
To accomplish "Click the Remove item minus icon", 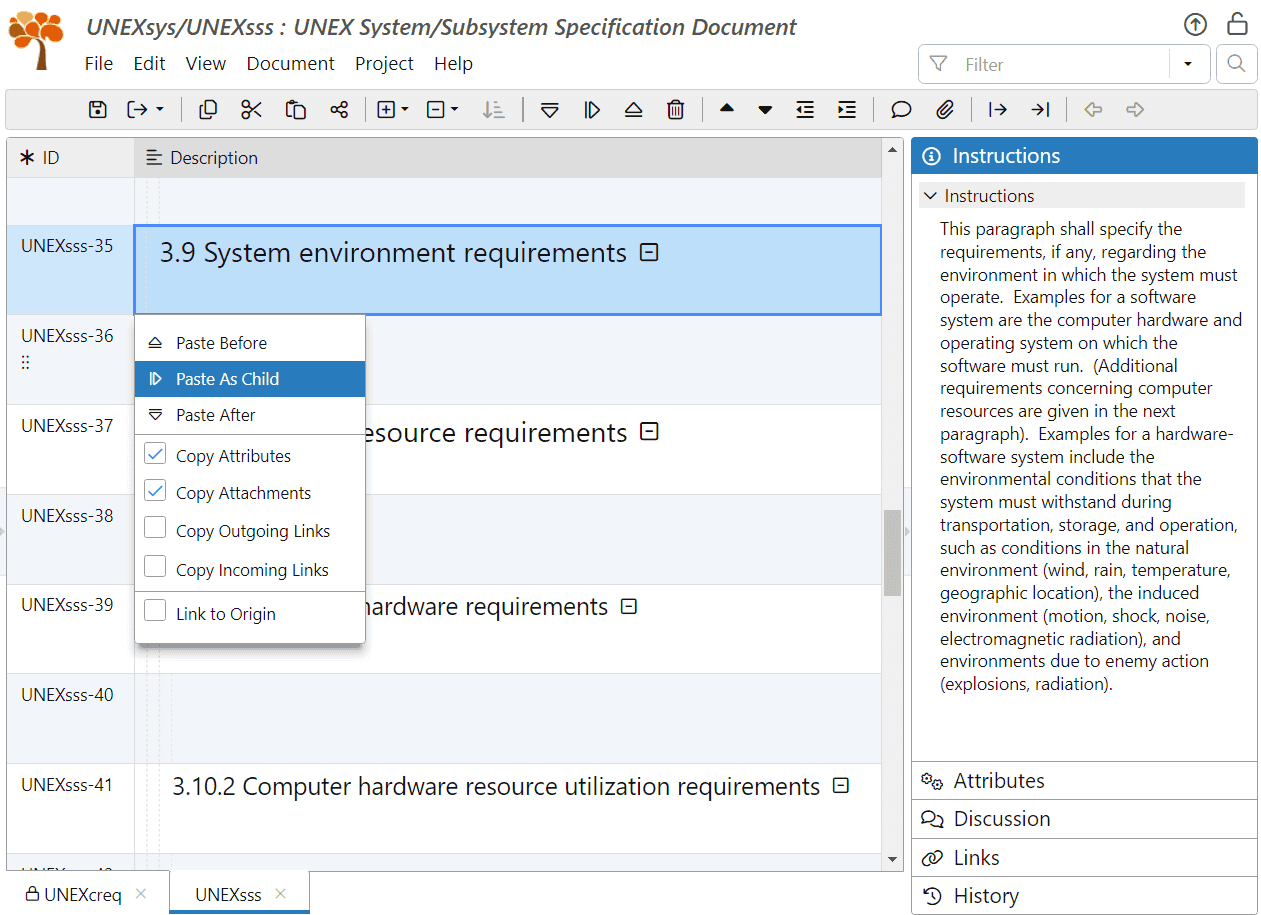I will coord(435,110).
